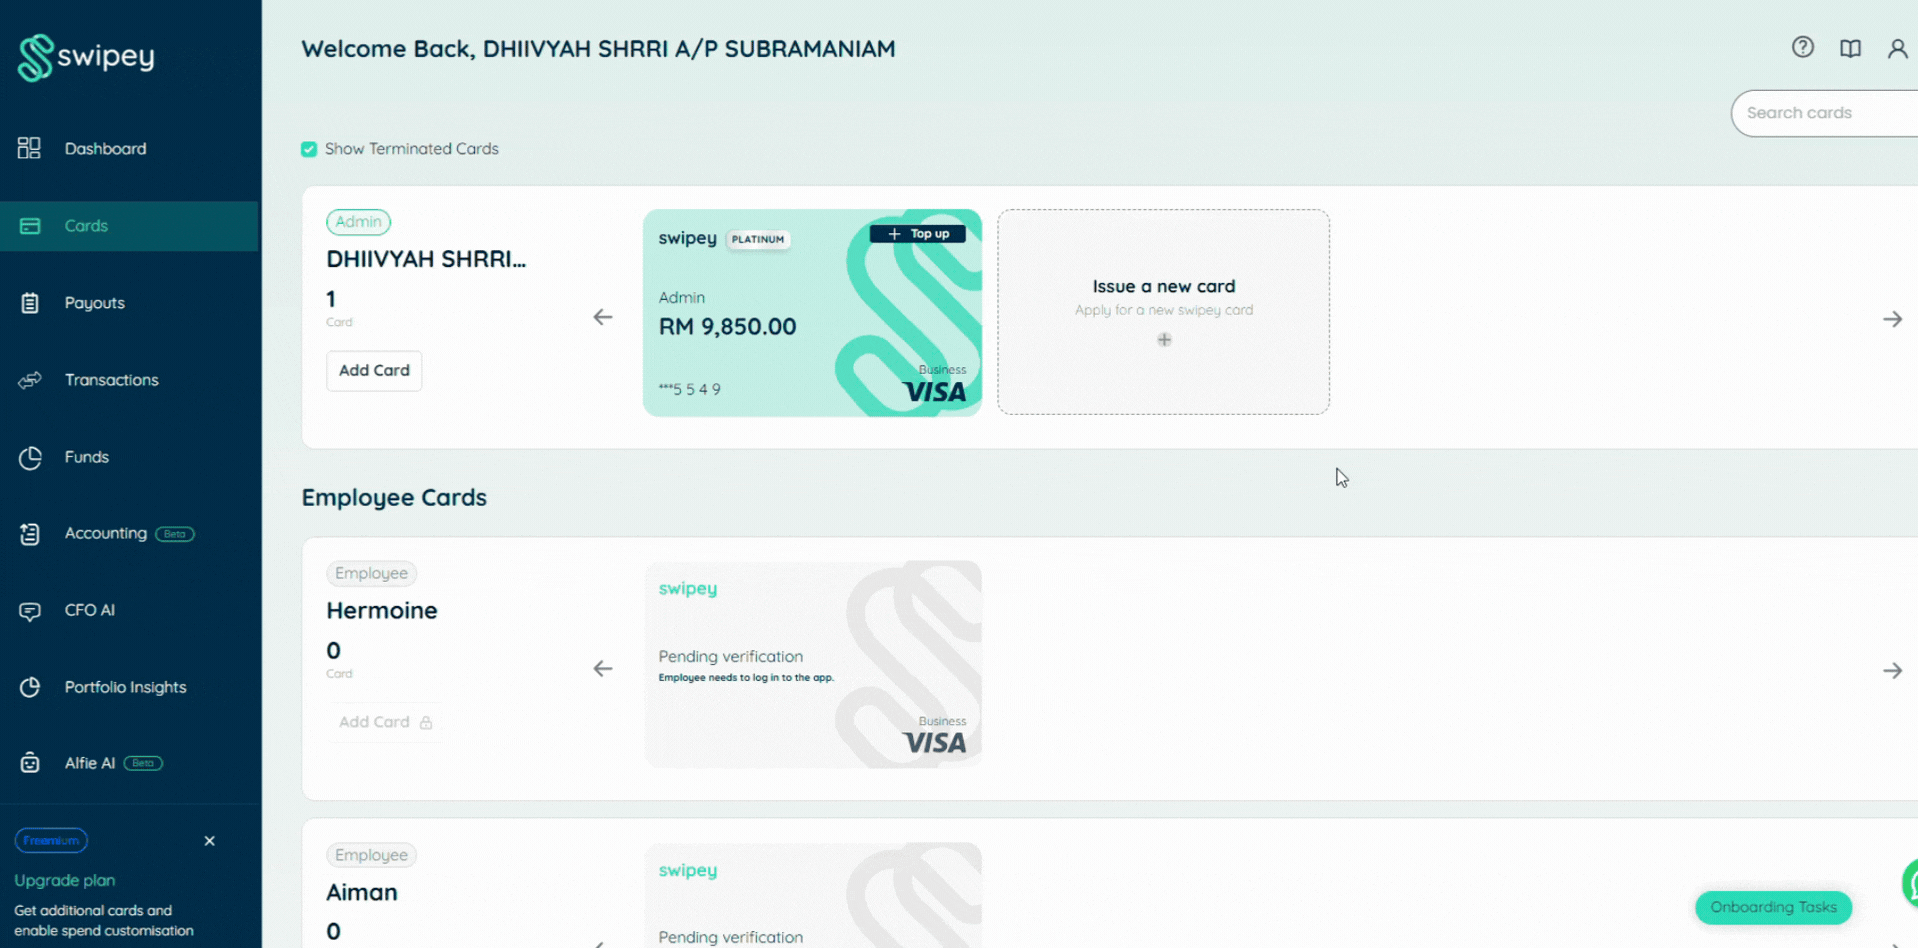This screenshot has height=948, width=1918.
Task: Open the user profile icon
Action: pos(1897,48)
